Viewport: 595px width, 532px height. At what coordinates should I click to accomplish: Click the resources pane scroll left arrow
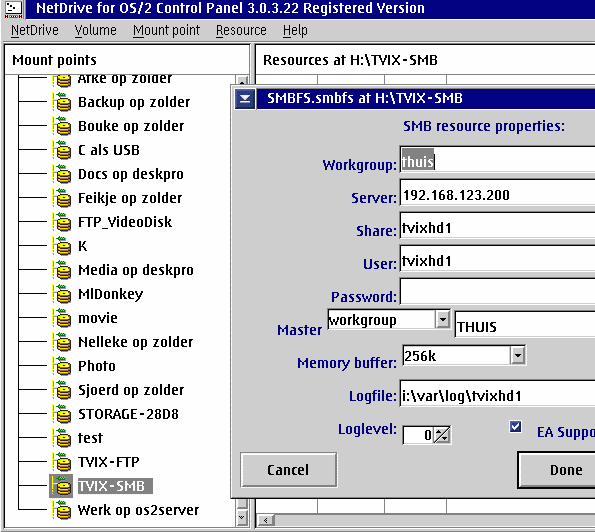point(266,520)
